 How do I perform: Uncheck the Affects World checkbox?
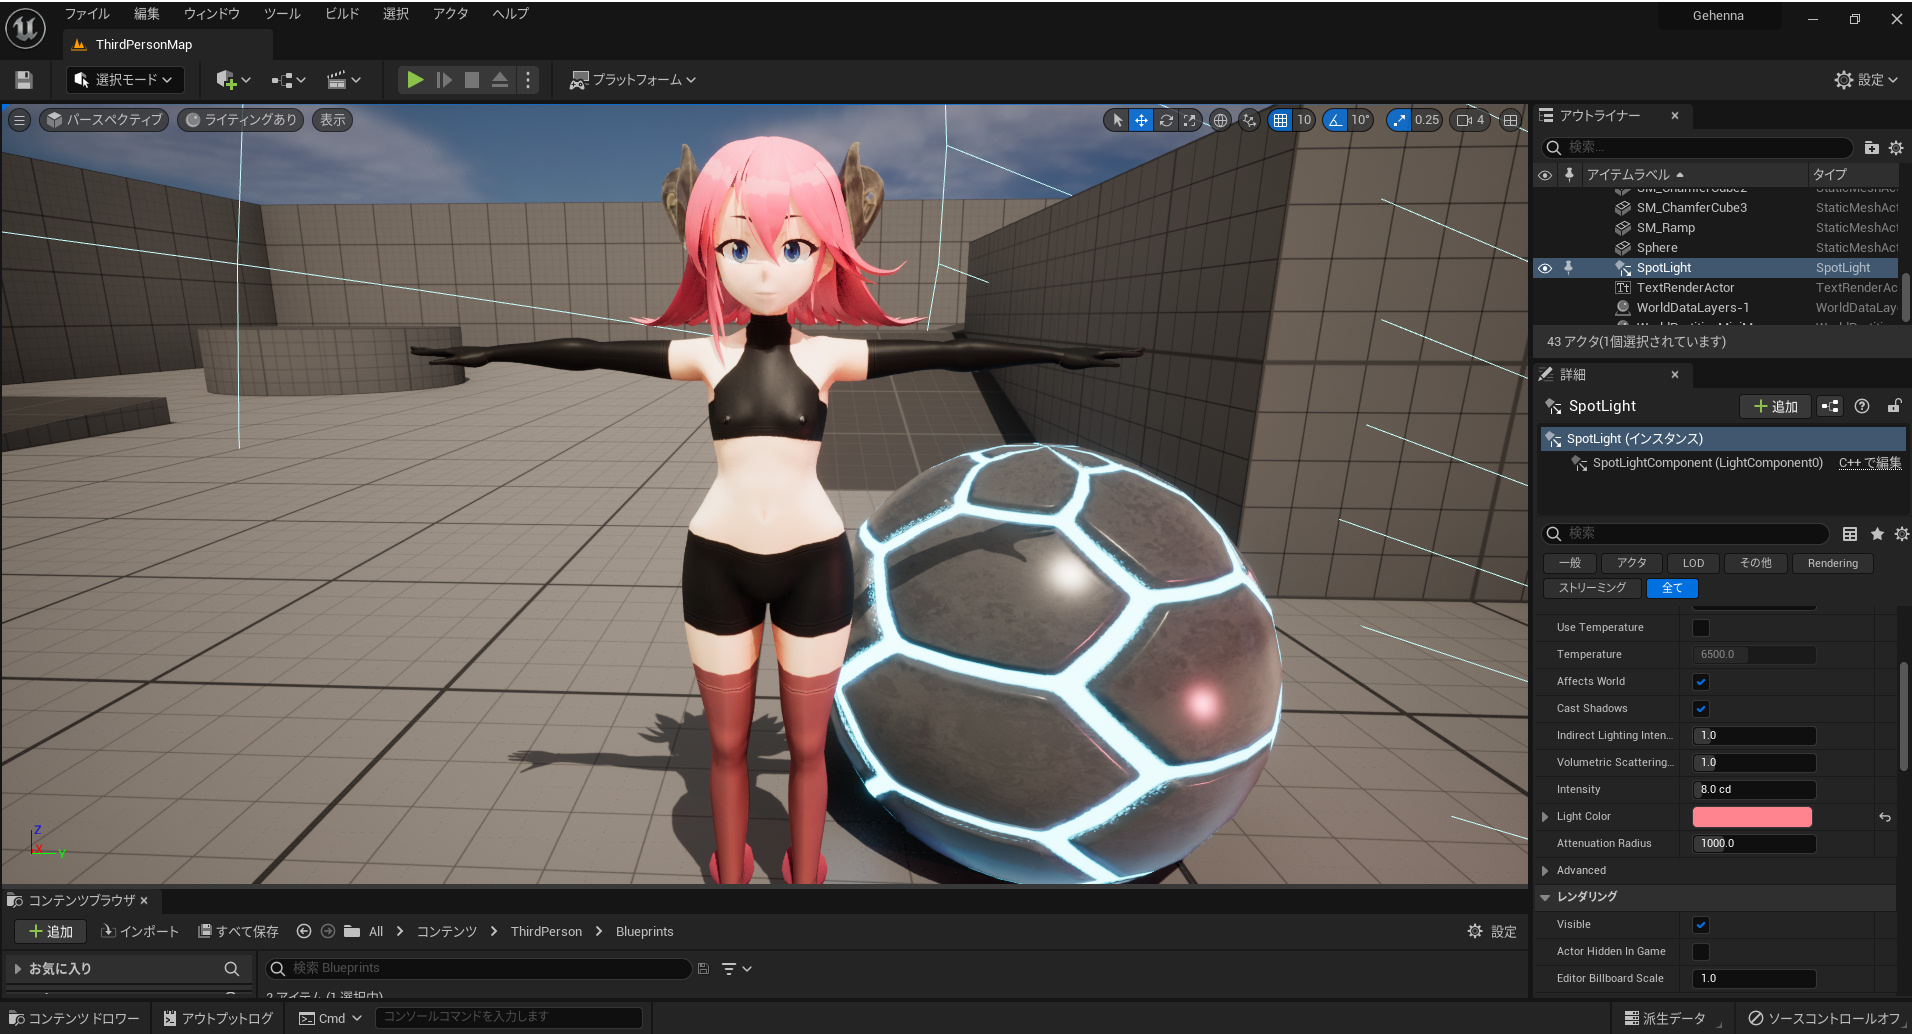(x=1701, y=682)
